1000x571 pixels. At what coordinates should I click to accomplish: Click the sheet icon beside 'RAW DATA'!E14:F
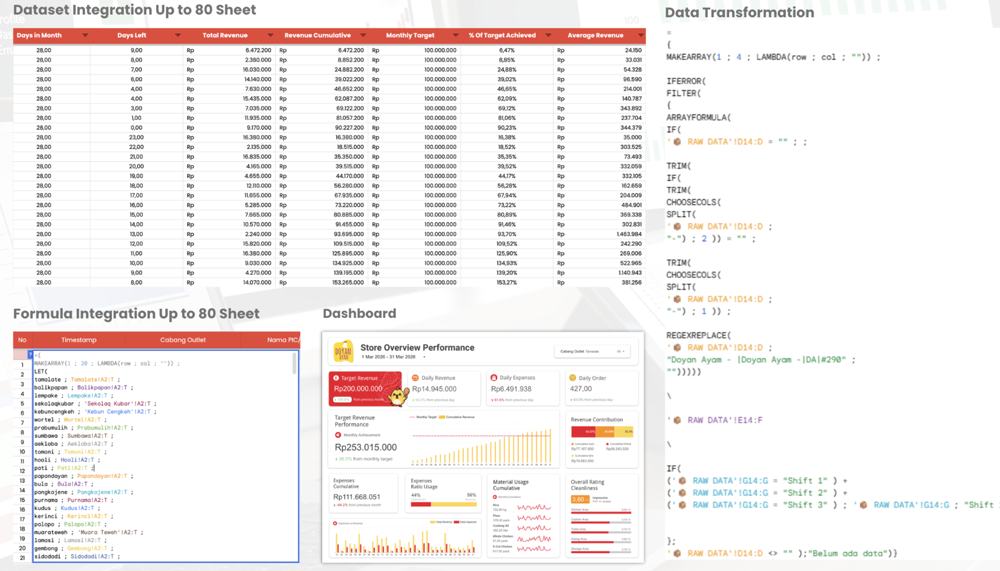pos(677,420)
